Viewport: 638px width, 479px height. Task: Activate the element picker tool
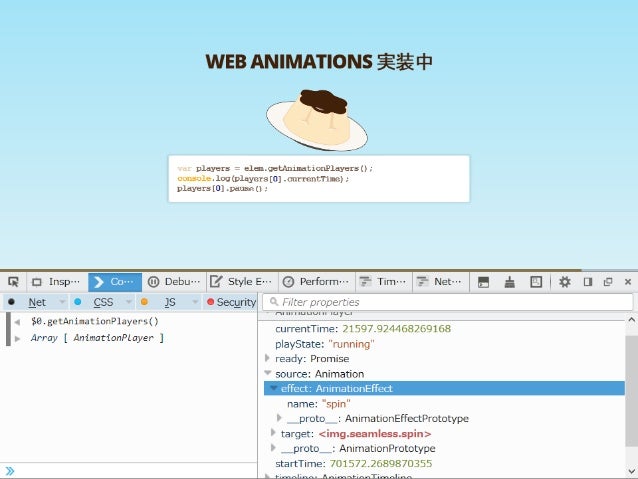click(x=13, y=282)
